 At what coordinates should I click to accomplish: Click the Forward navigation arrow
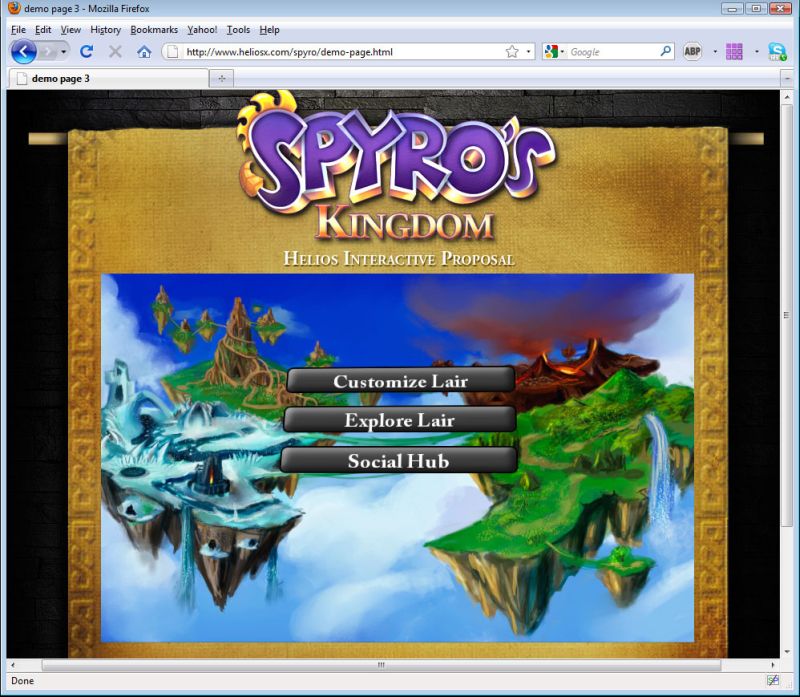(x=48, y=52)
